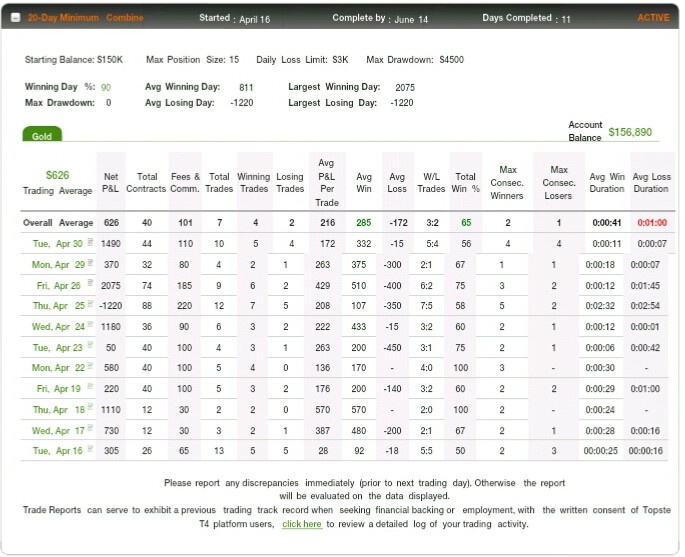685x557 pixels.
Task: Click the report icon beside Tue, Apr 23
Action: [x=90, y=345]
